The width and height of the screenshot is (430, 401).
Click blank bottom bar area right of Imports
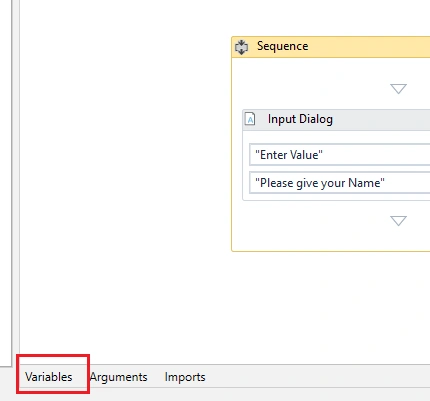click(x=317, y=377)
